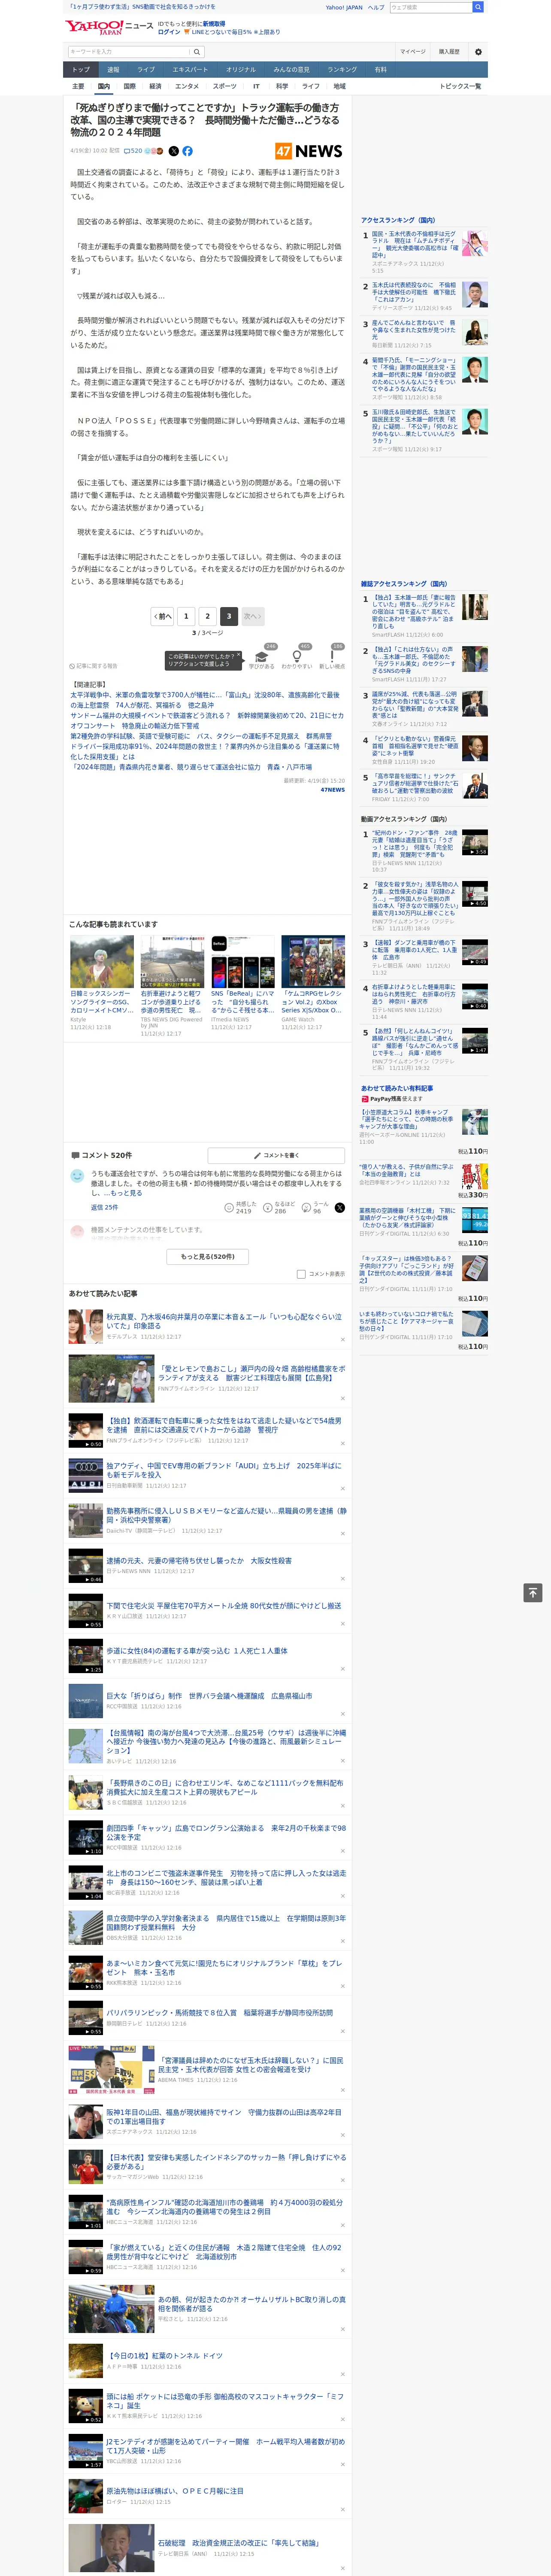
Task: Select the トップ tab
Action: 81,70
